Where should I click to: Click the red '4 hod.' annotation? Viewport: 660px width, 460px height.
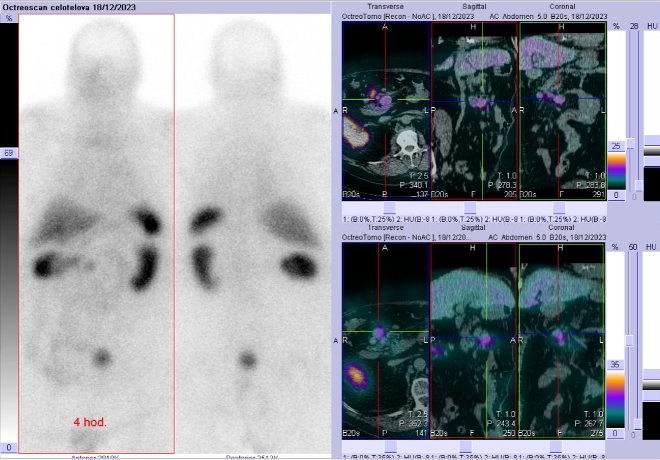point(90,422)
